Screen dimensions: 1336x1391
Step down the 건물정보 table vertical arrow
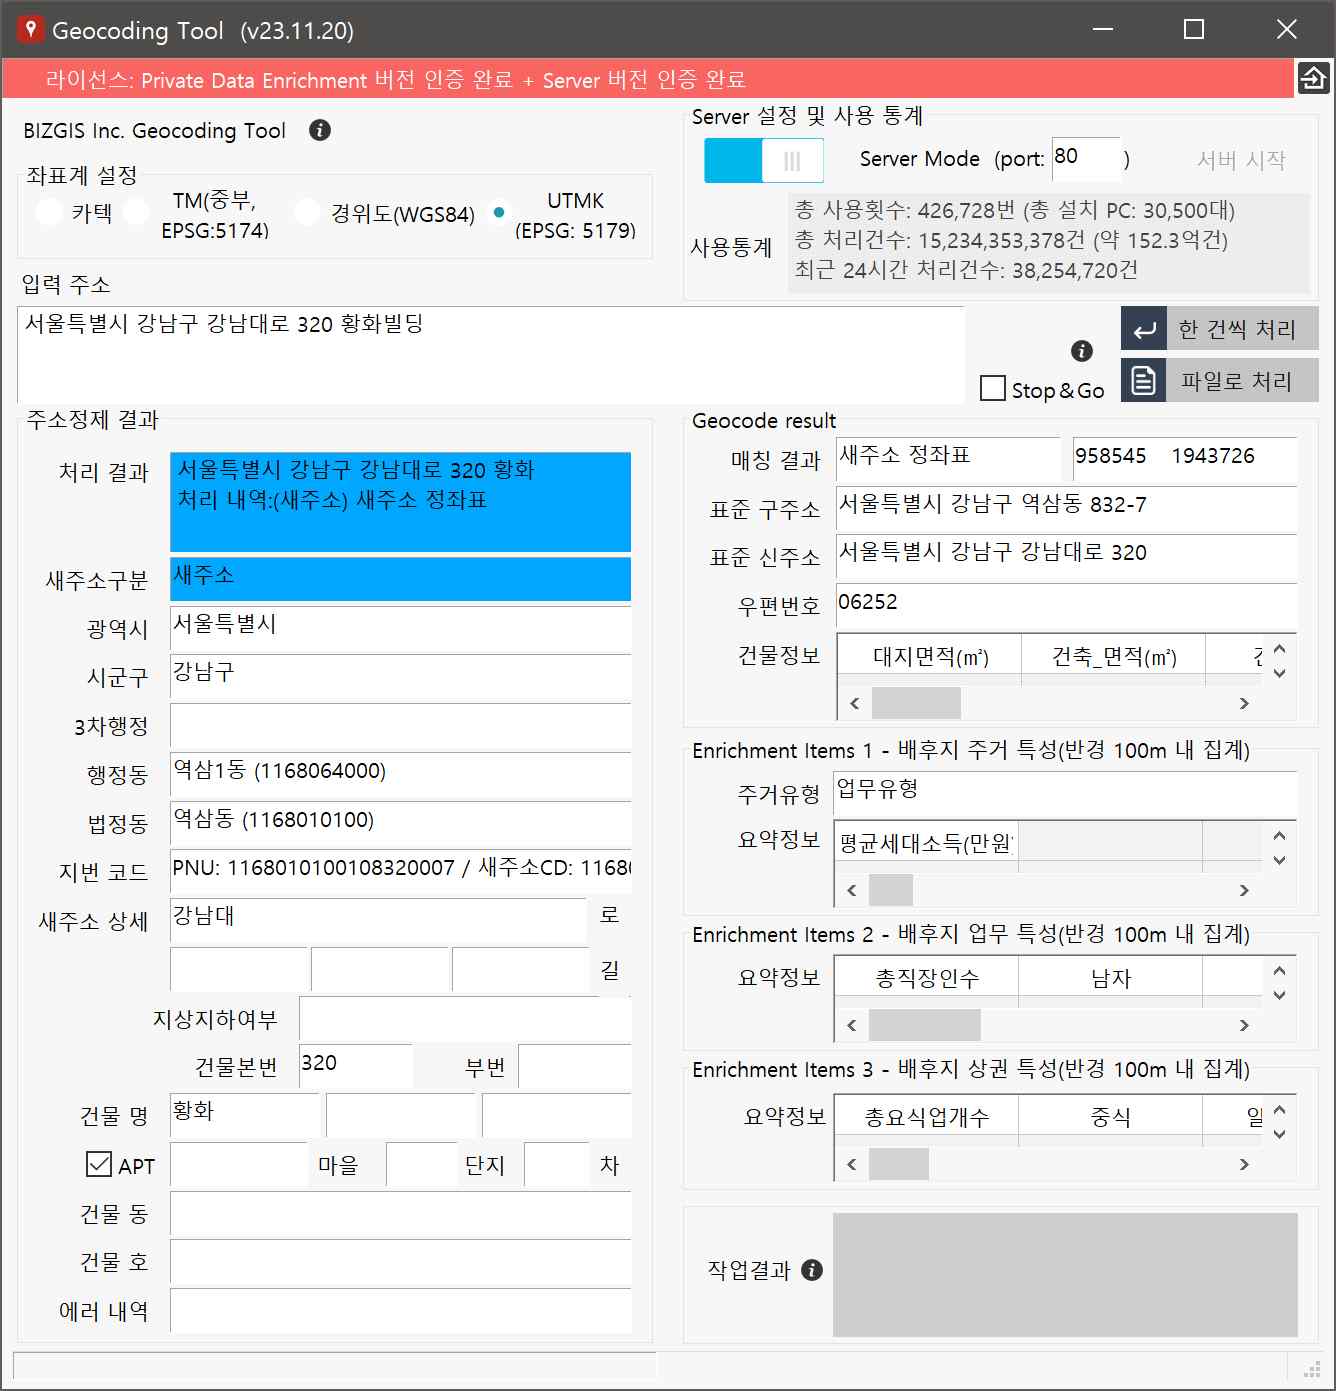[1280, 673]
